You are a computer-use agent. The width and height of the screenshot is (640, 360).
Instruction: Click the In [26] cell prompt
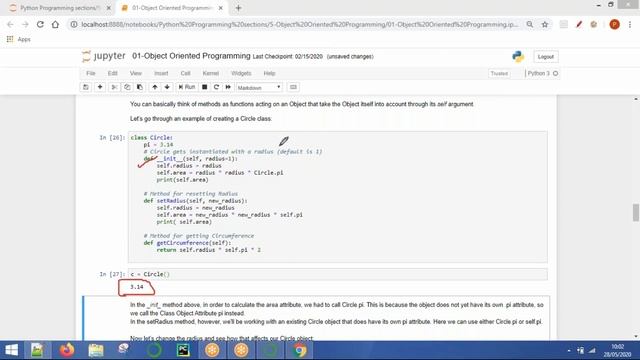click(112, 138)
